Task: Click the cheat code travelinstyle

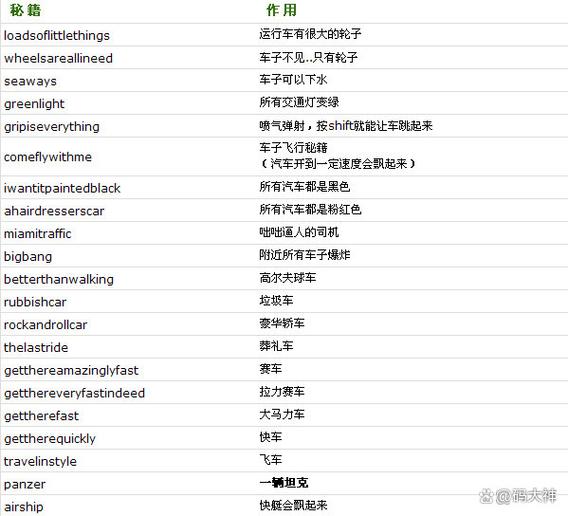Action: (40, 462)
